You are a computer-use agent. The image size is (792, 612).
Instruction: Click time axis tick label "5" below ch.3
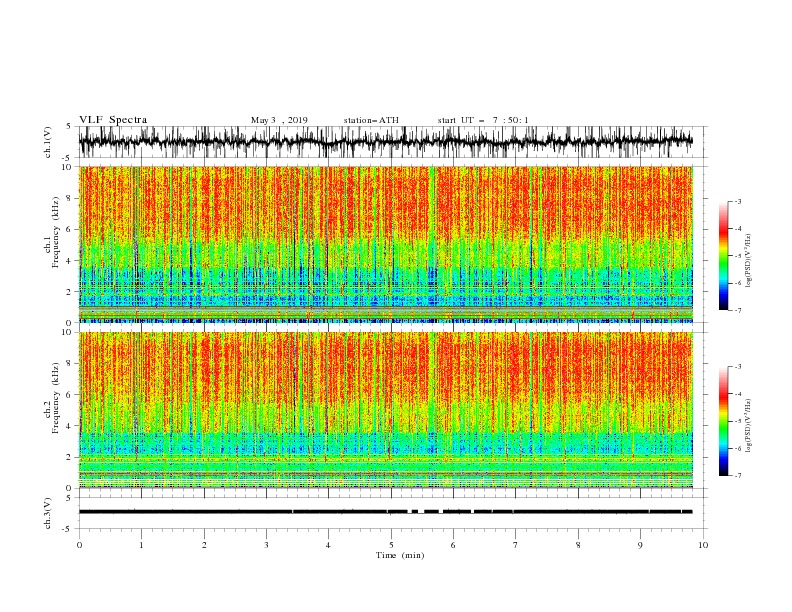391,545
